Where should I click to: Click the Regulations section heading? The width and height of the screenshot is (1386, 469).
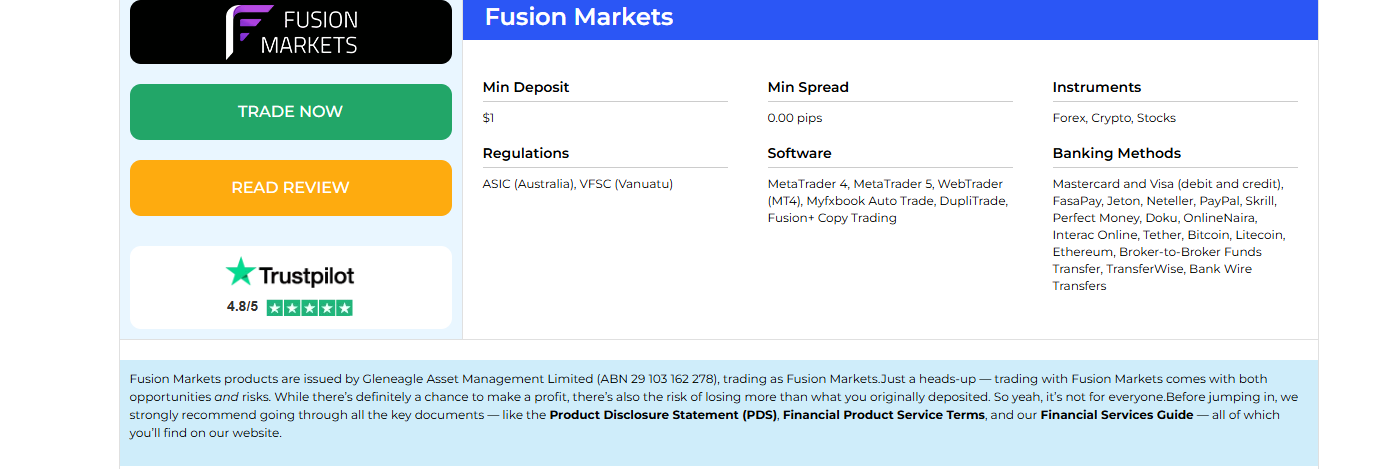(526, 153)
